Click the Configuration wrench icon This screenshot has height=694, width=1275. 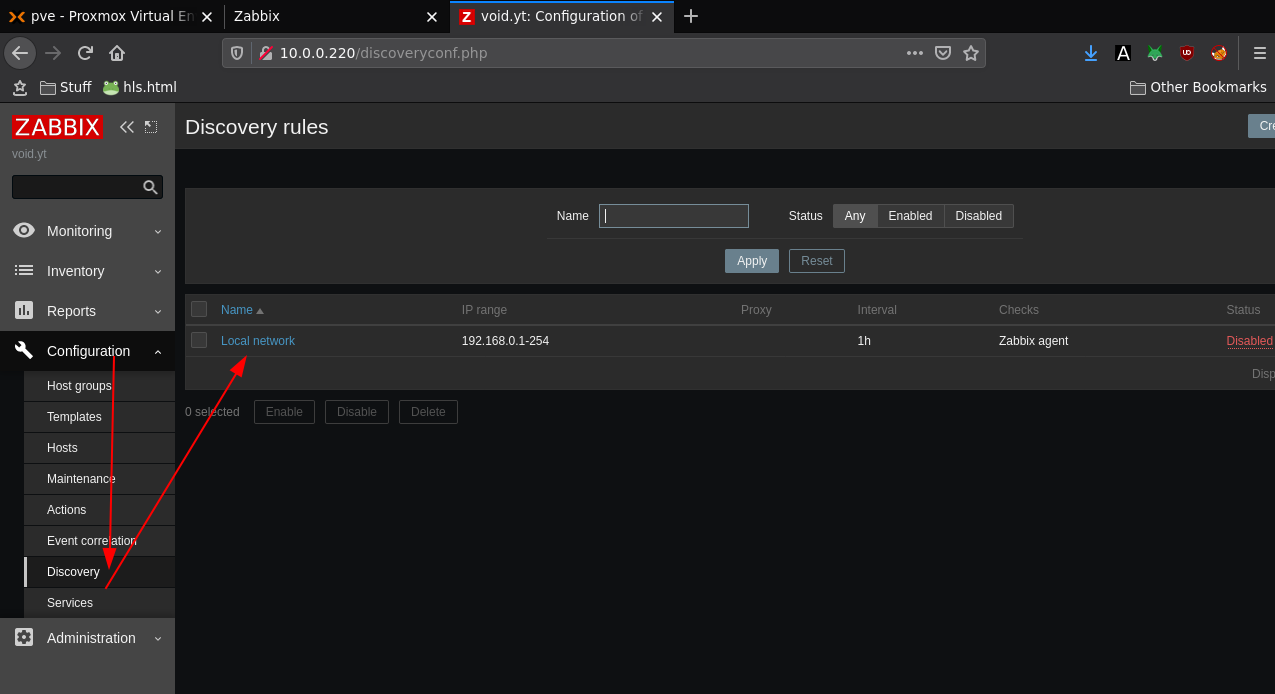coord(24,350)
